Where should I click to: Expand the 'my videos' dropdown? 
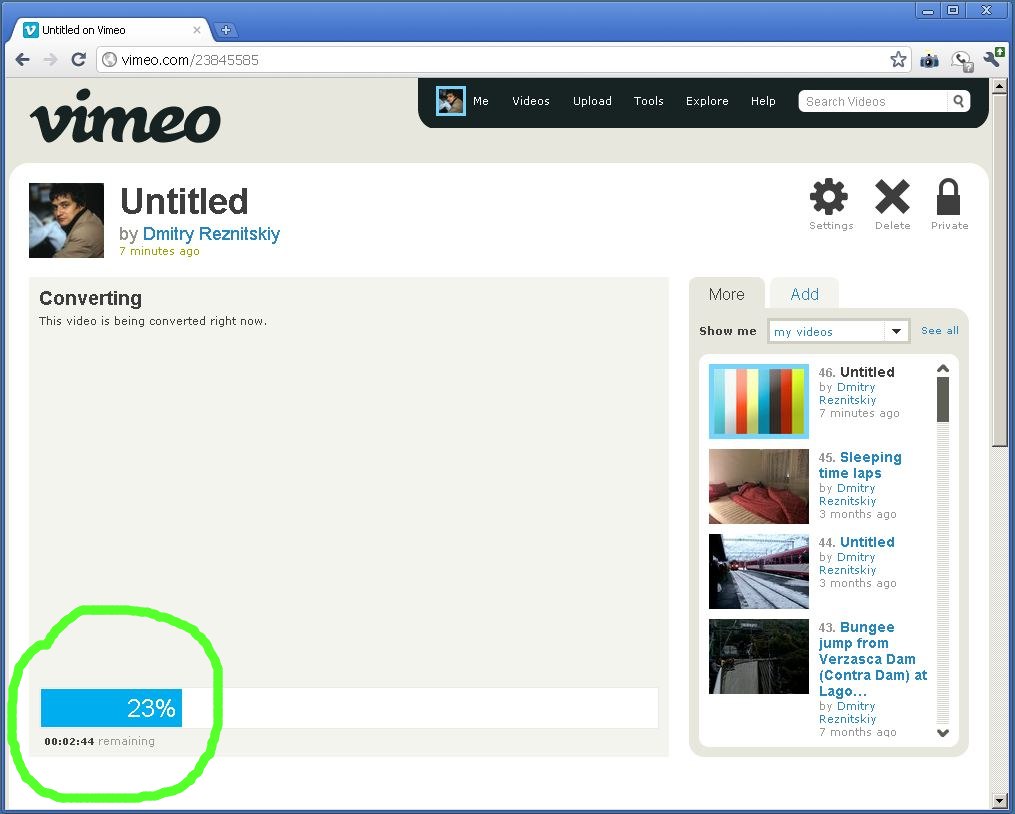pos(896,331)
